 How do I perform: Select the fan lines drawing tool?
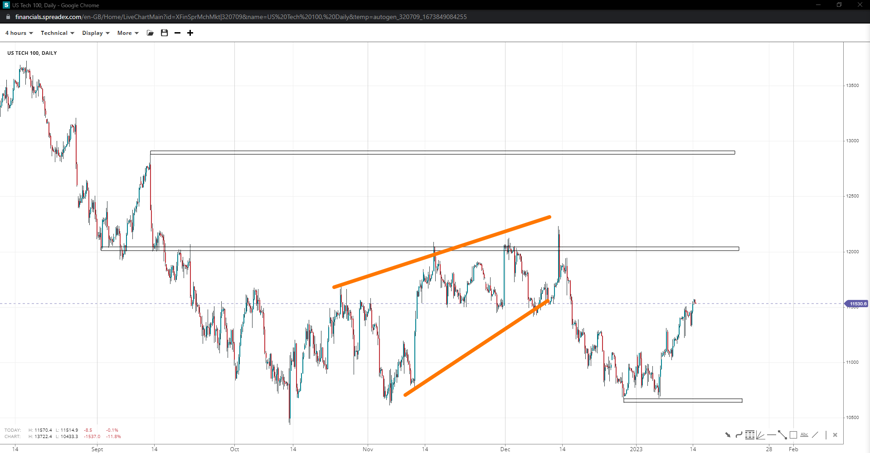point(761,435)
